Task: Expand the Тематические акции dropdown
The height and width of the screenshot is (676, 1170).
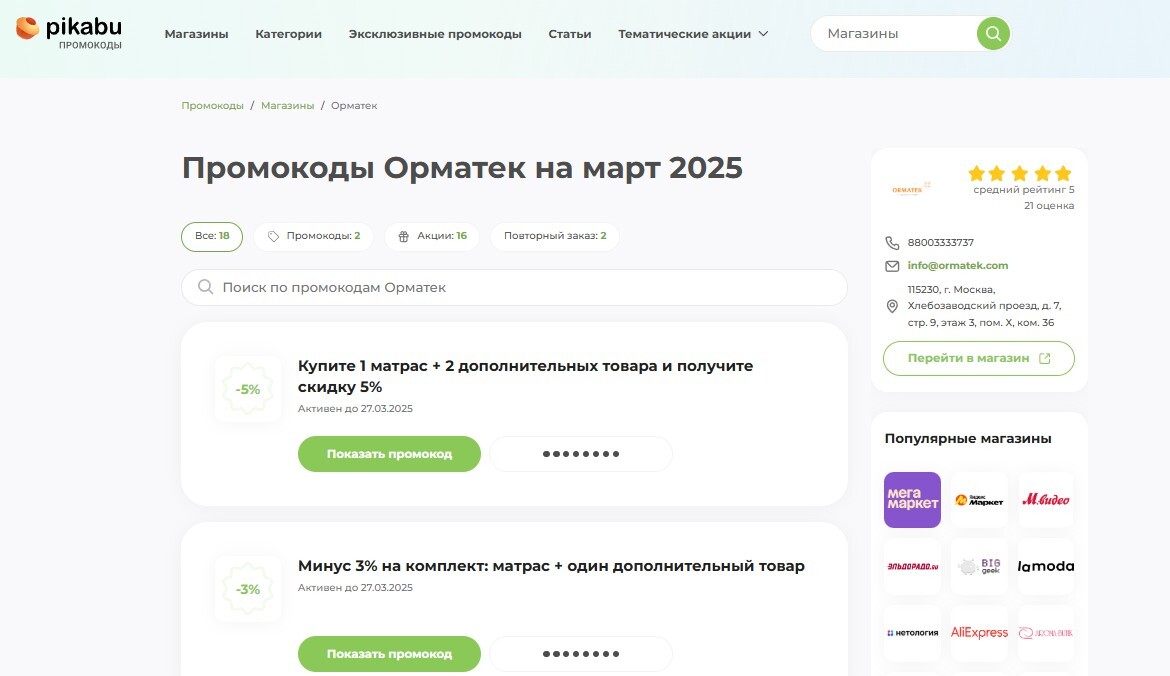Action: [692, 34]
